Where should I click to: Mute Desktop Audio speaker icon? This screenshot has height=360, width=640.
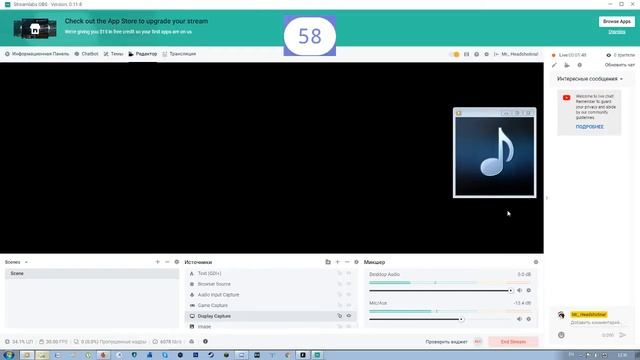519,290
